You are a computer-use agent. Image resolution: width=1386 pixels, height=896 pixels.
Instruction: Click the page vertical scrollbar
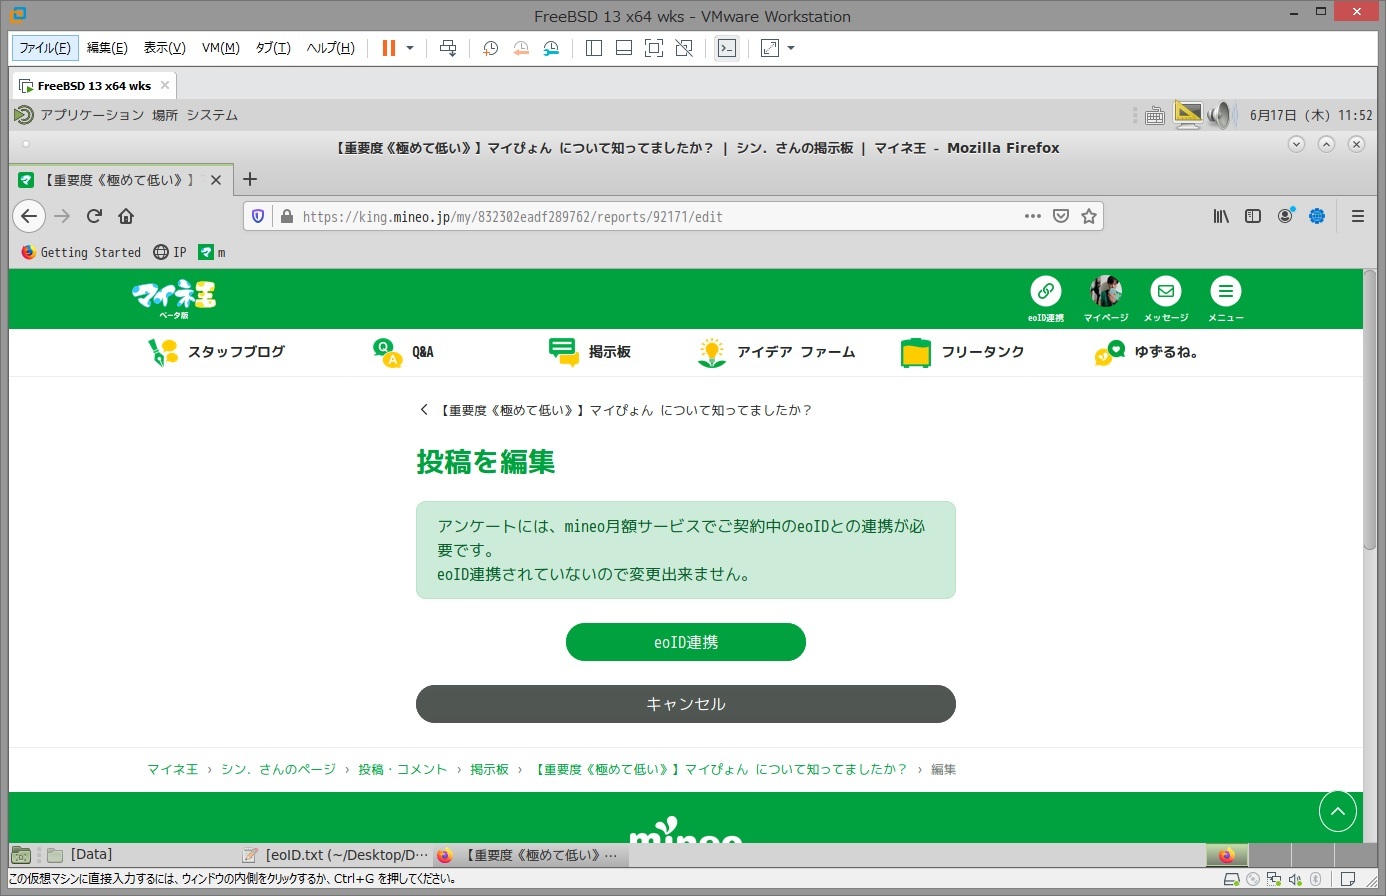click(x=1369, y=450)
